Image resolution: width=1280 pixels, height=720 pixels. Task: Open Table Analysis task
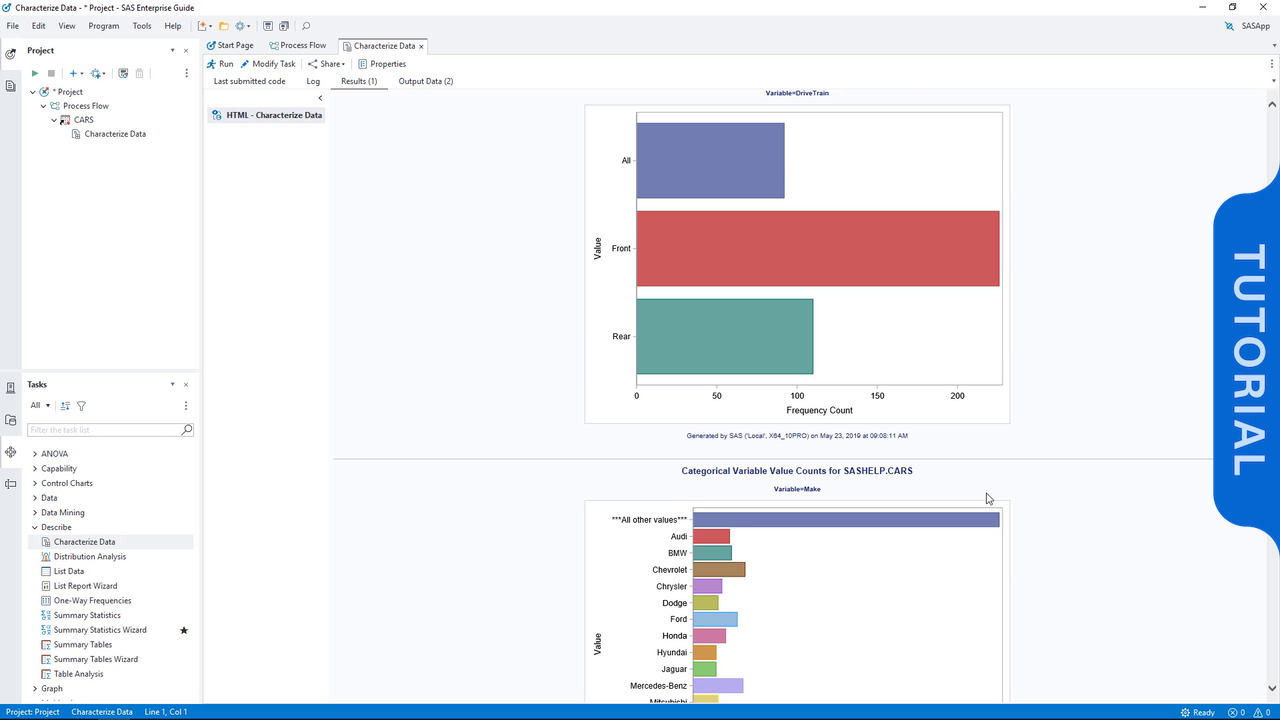tap(78, 674)
